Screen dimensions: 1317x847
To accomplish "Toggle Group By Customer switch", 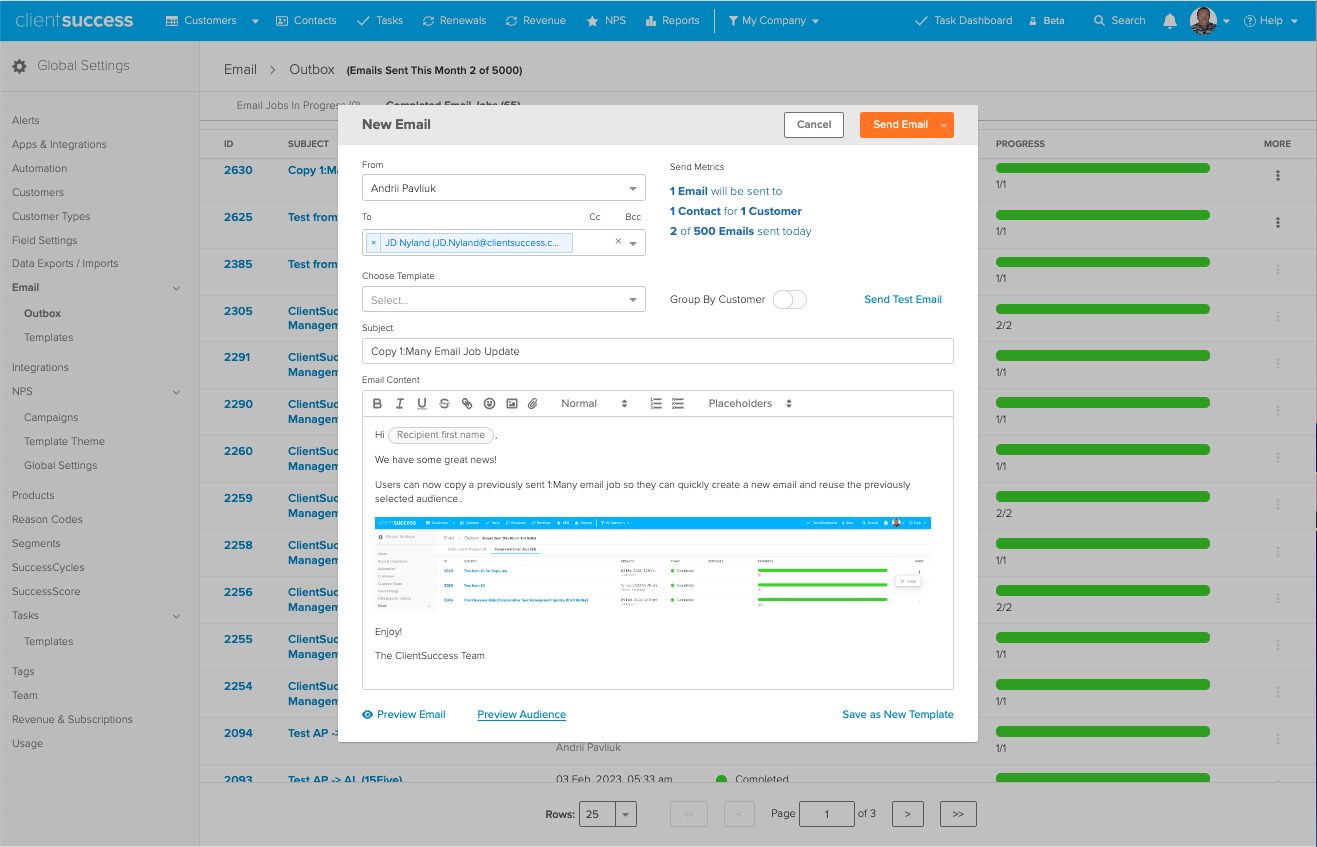I will [790, 299].
